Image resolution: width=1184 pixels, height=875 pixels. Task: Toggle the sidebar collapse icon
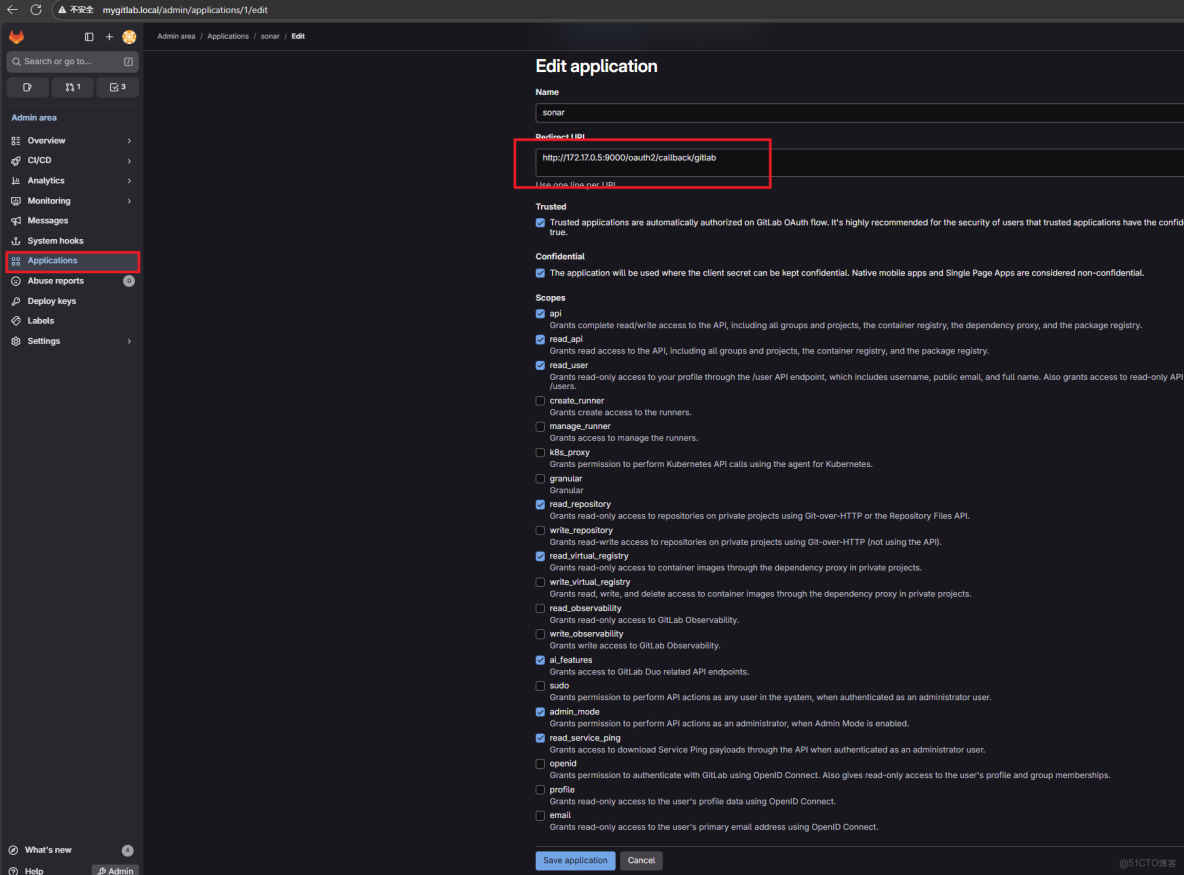click(x=88, y=36)
